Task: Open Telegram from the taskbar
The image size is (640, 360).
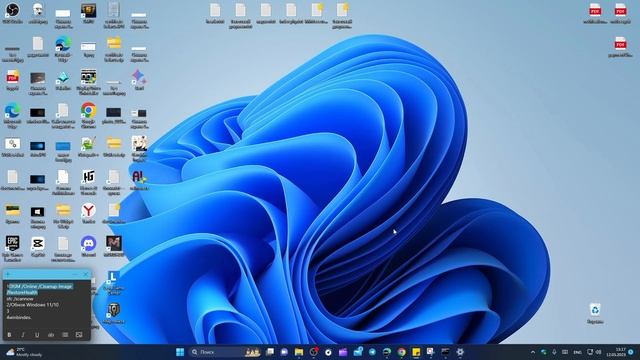Action: coord(372,352)
